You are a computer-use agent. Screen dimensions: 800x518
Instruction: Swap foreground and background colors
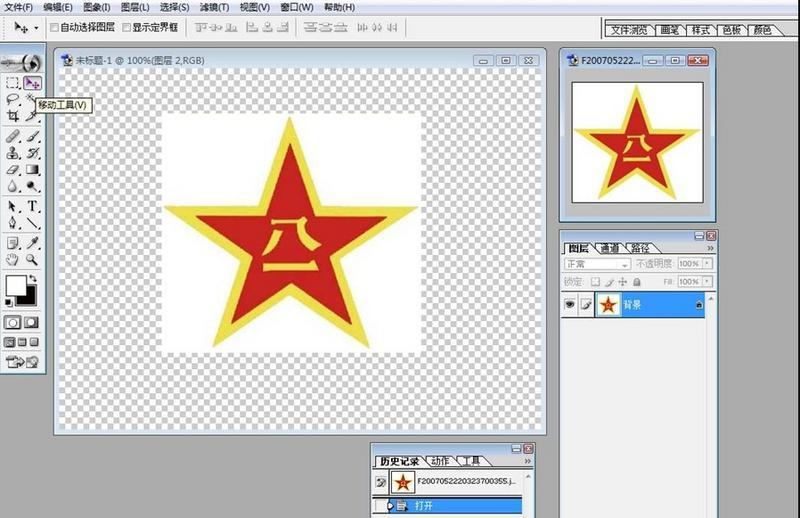click(x=33, y=278)
